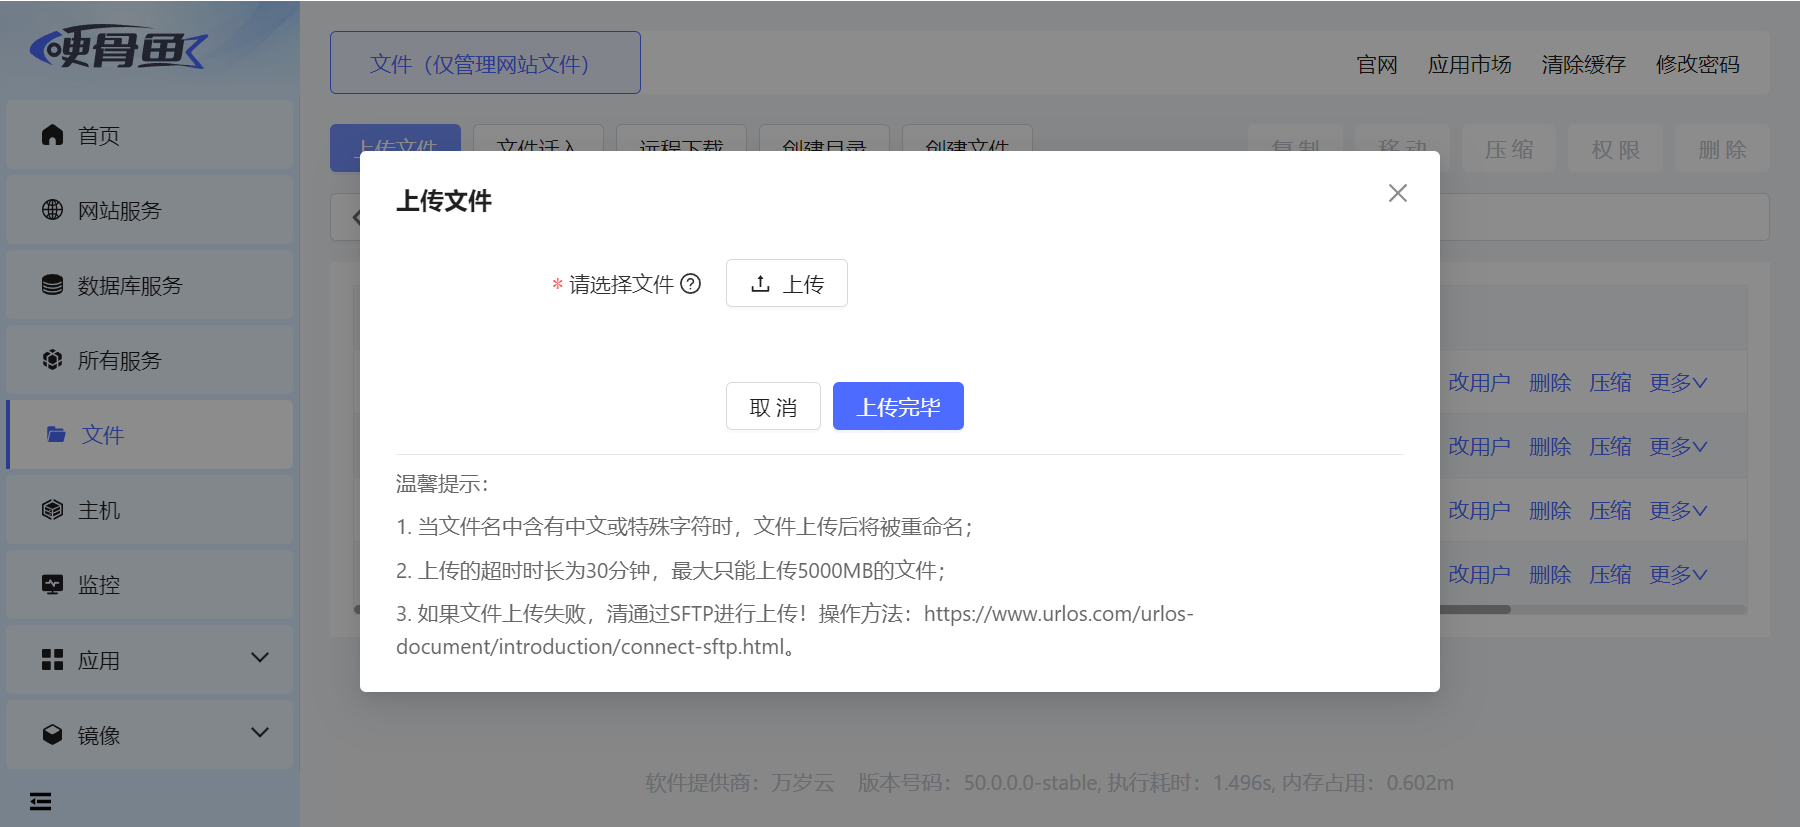Close the 上传文件 dialog with X
Image resolution: width=1800 pixels, height=827 pixels.
tap(1398, 193)
